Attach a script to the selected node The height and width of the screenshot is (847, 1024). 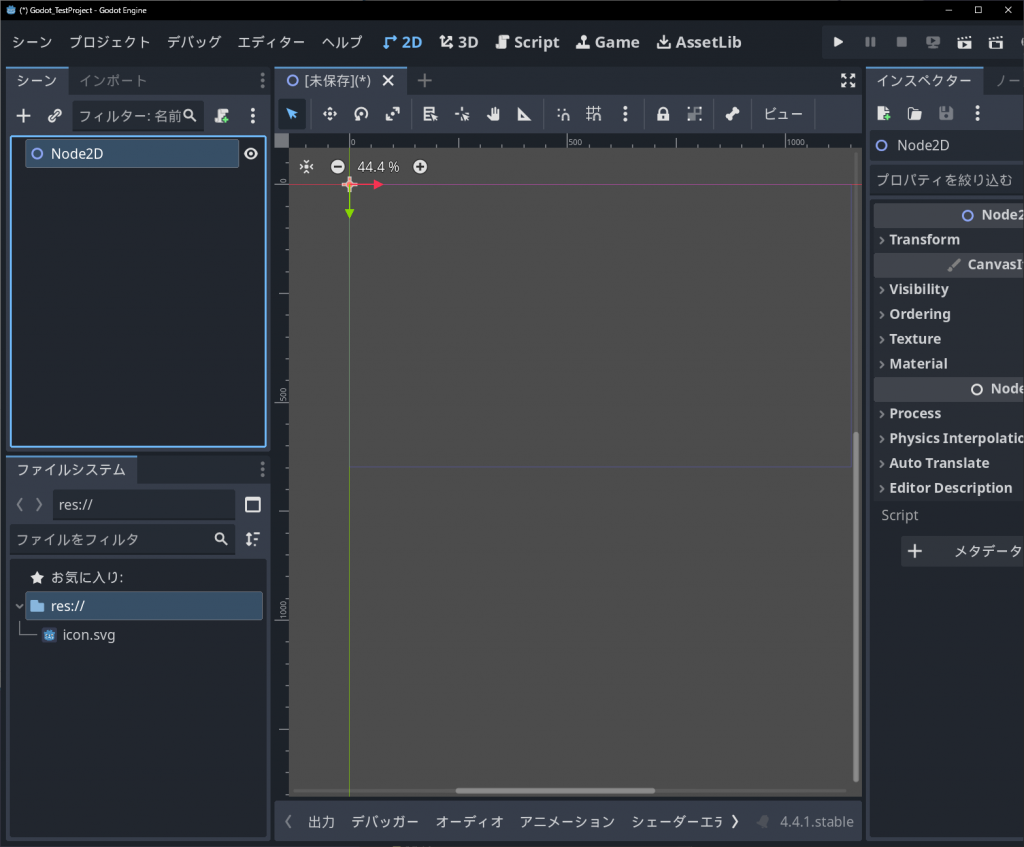[x=222, y=116]
